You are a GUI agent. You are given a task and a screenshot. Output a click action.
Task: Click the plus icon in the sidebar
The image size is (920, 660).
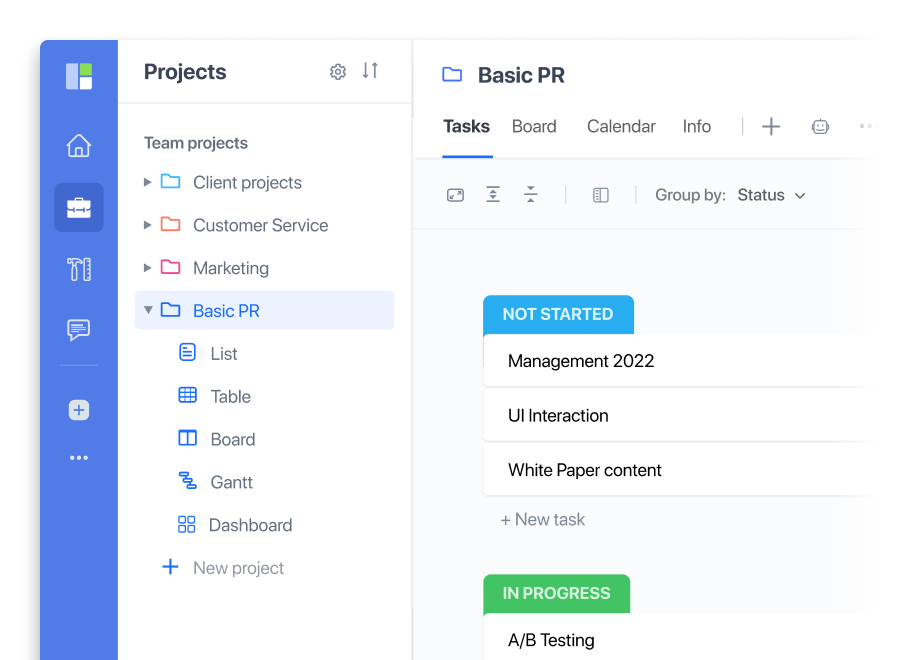point(78,410)
